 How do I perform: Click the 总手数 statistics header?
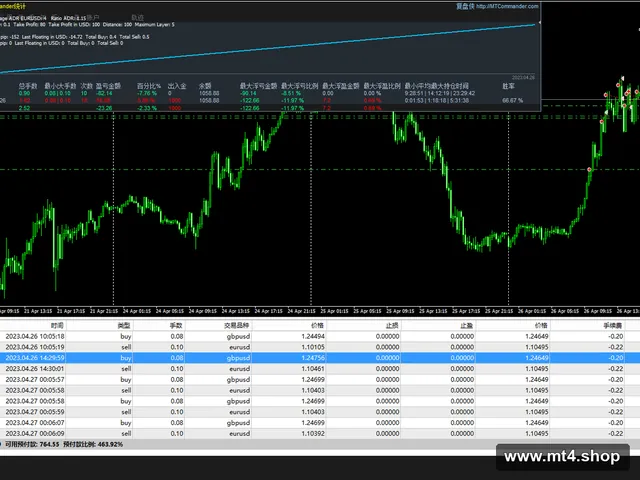28,86
